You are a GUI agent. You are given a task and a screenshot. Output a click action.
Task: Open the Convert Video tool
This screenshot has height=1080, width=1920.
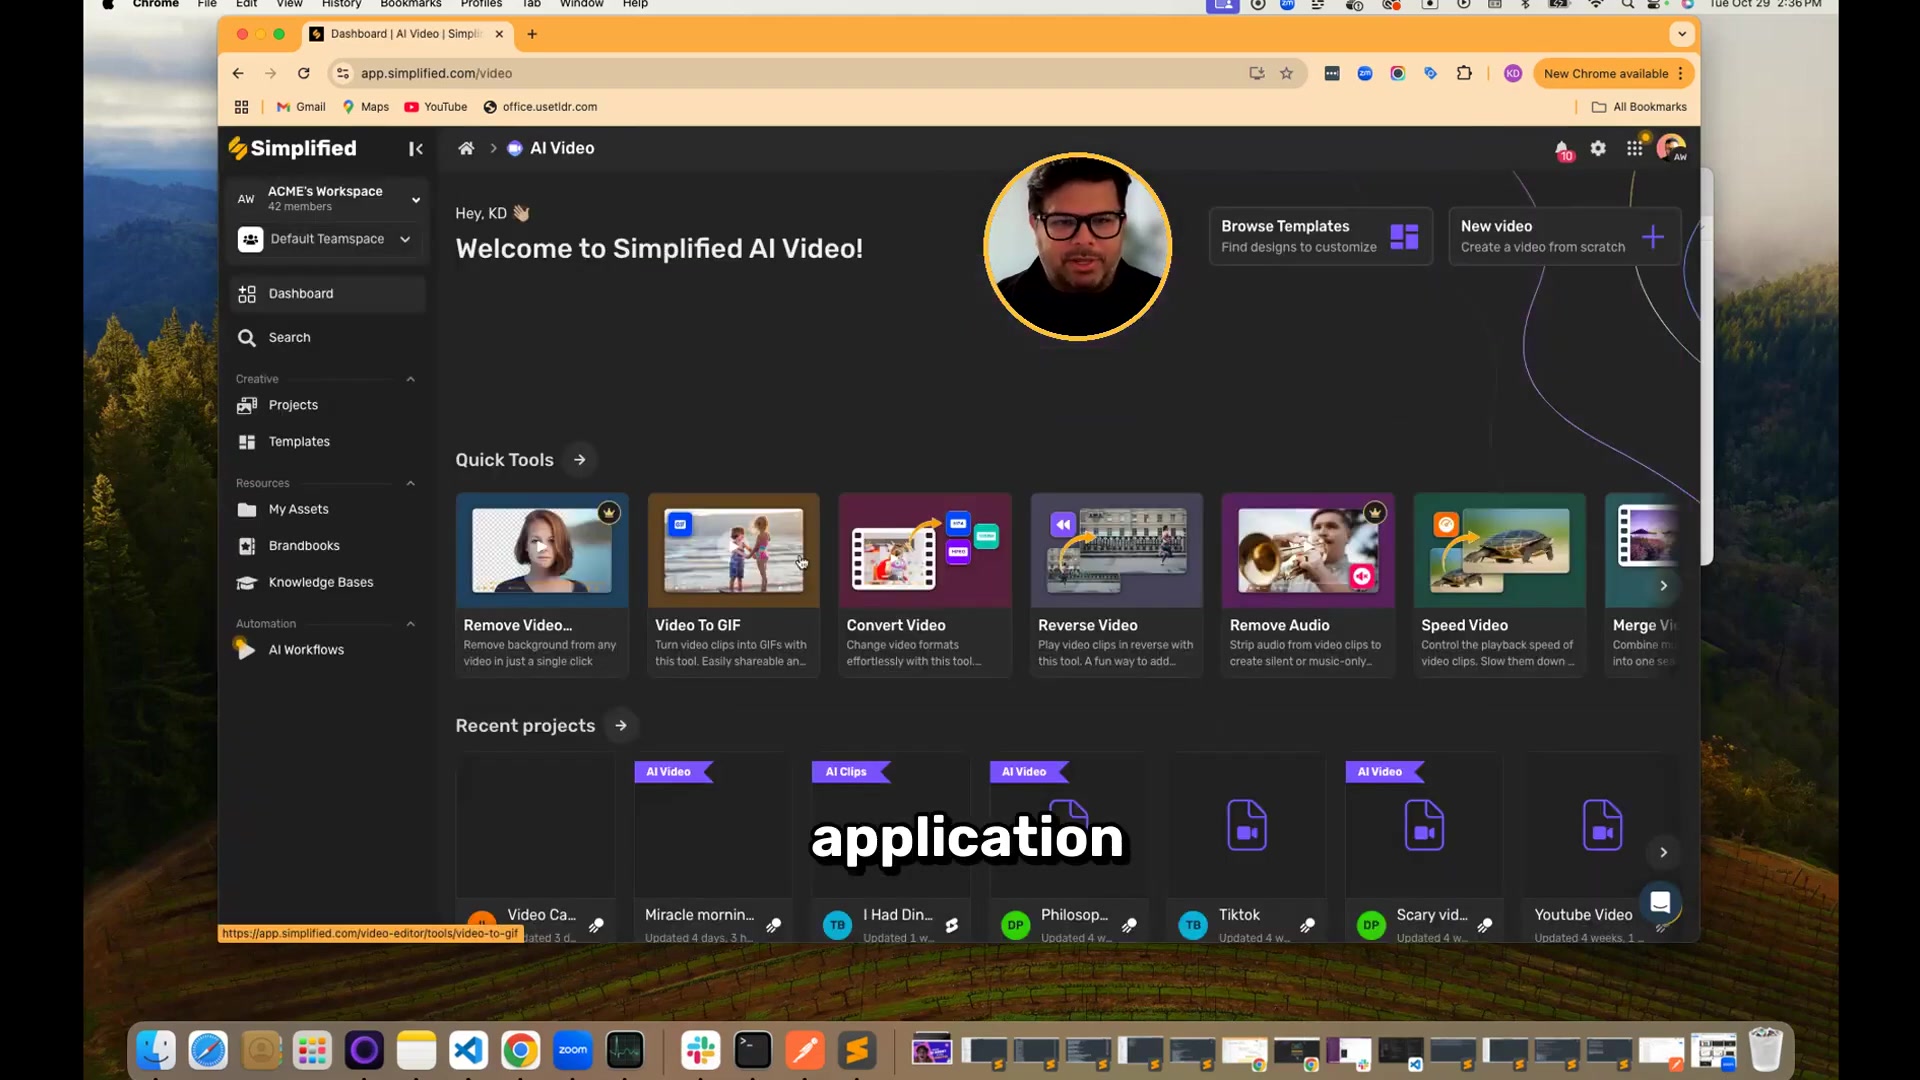(x=925, y=584)
